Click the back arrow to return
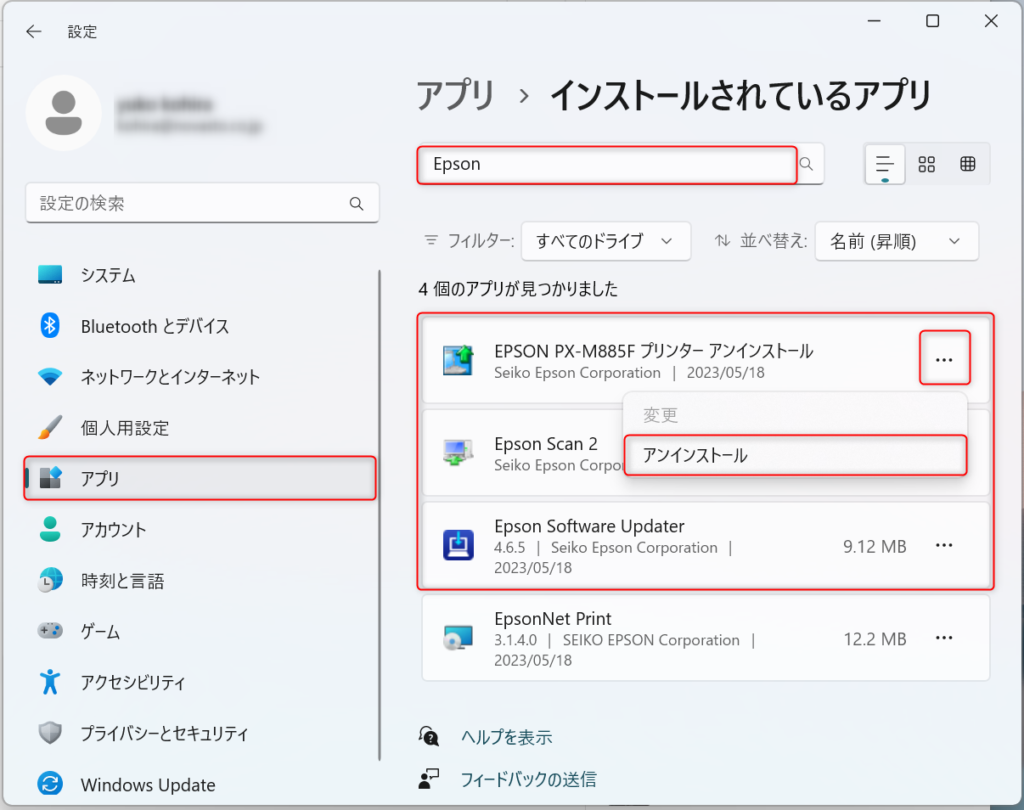 pos(33,31)
